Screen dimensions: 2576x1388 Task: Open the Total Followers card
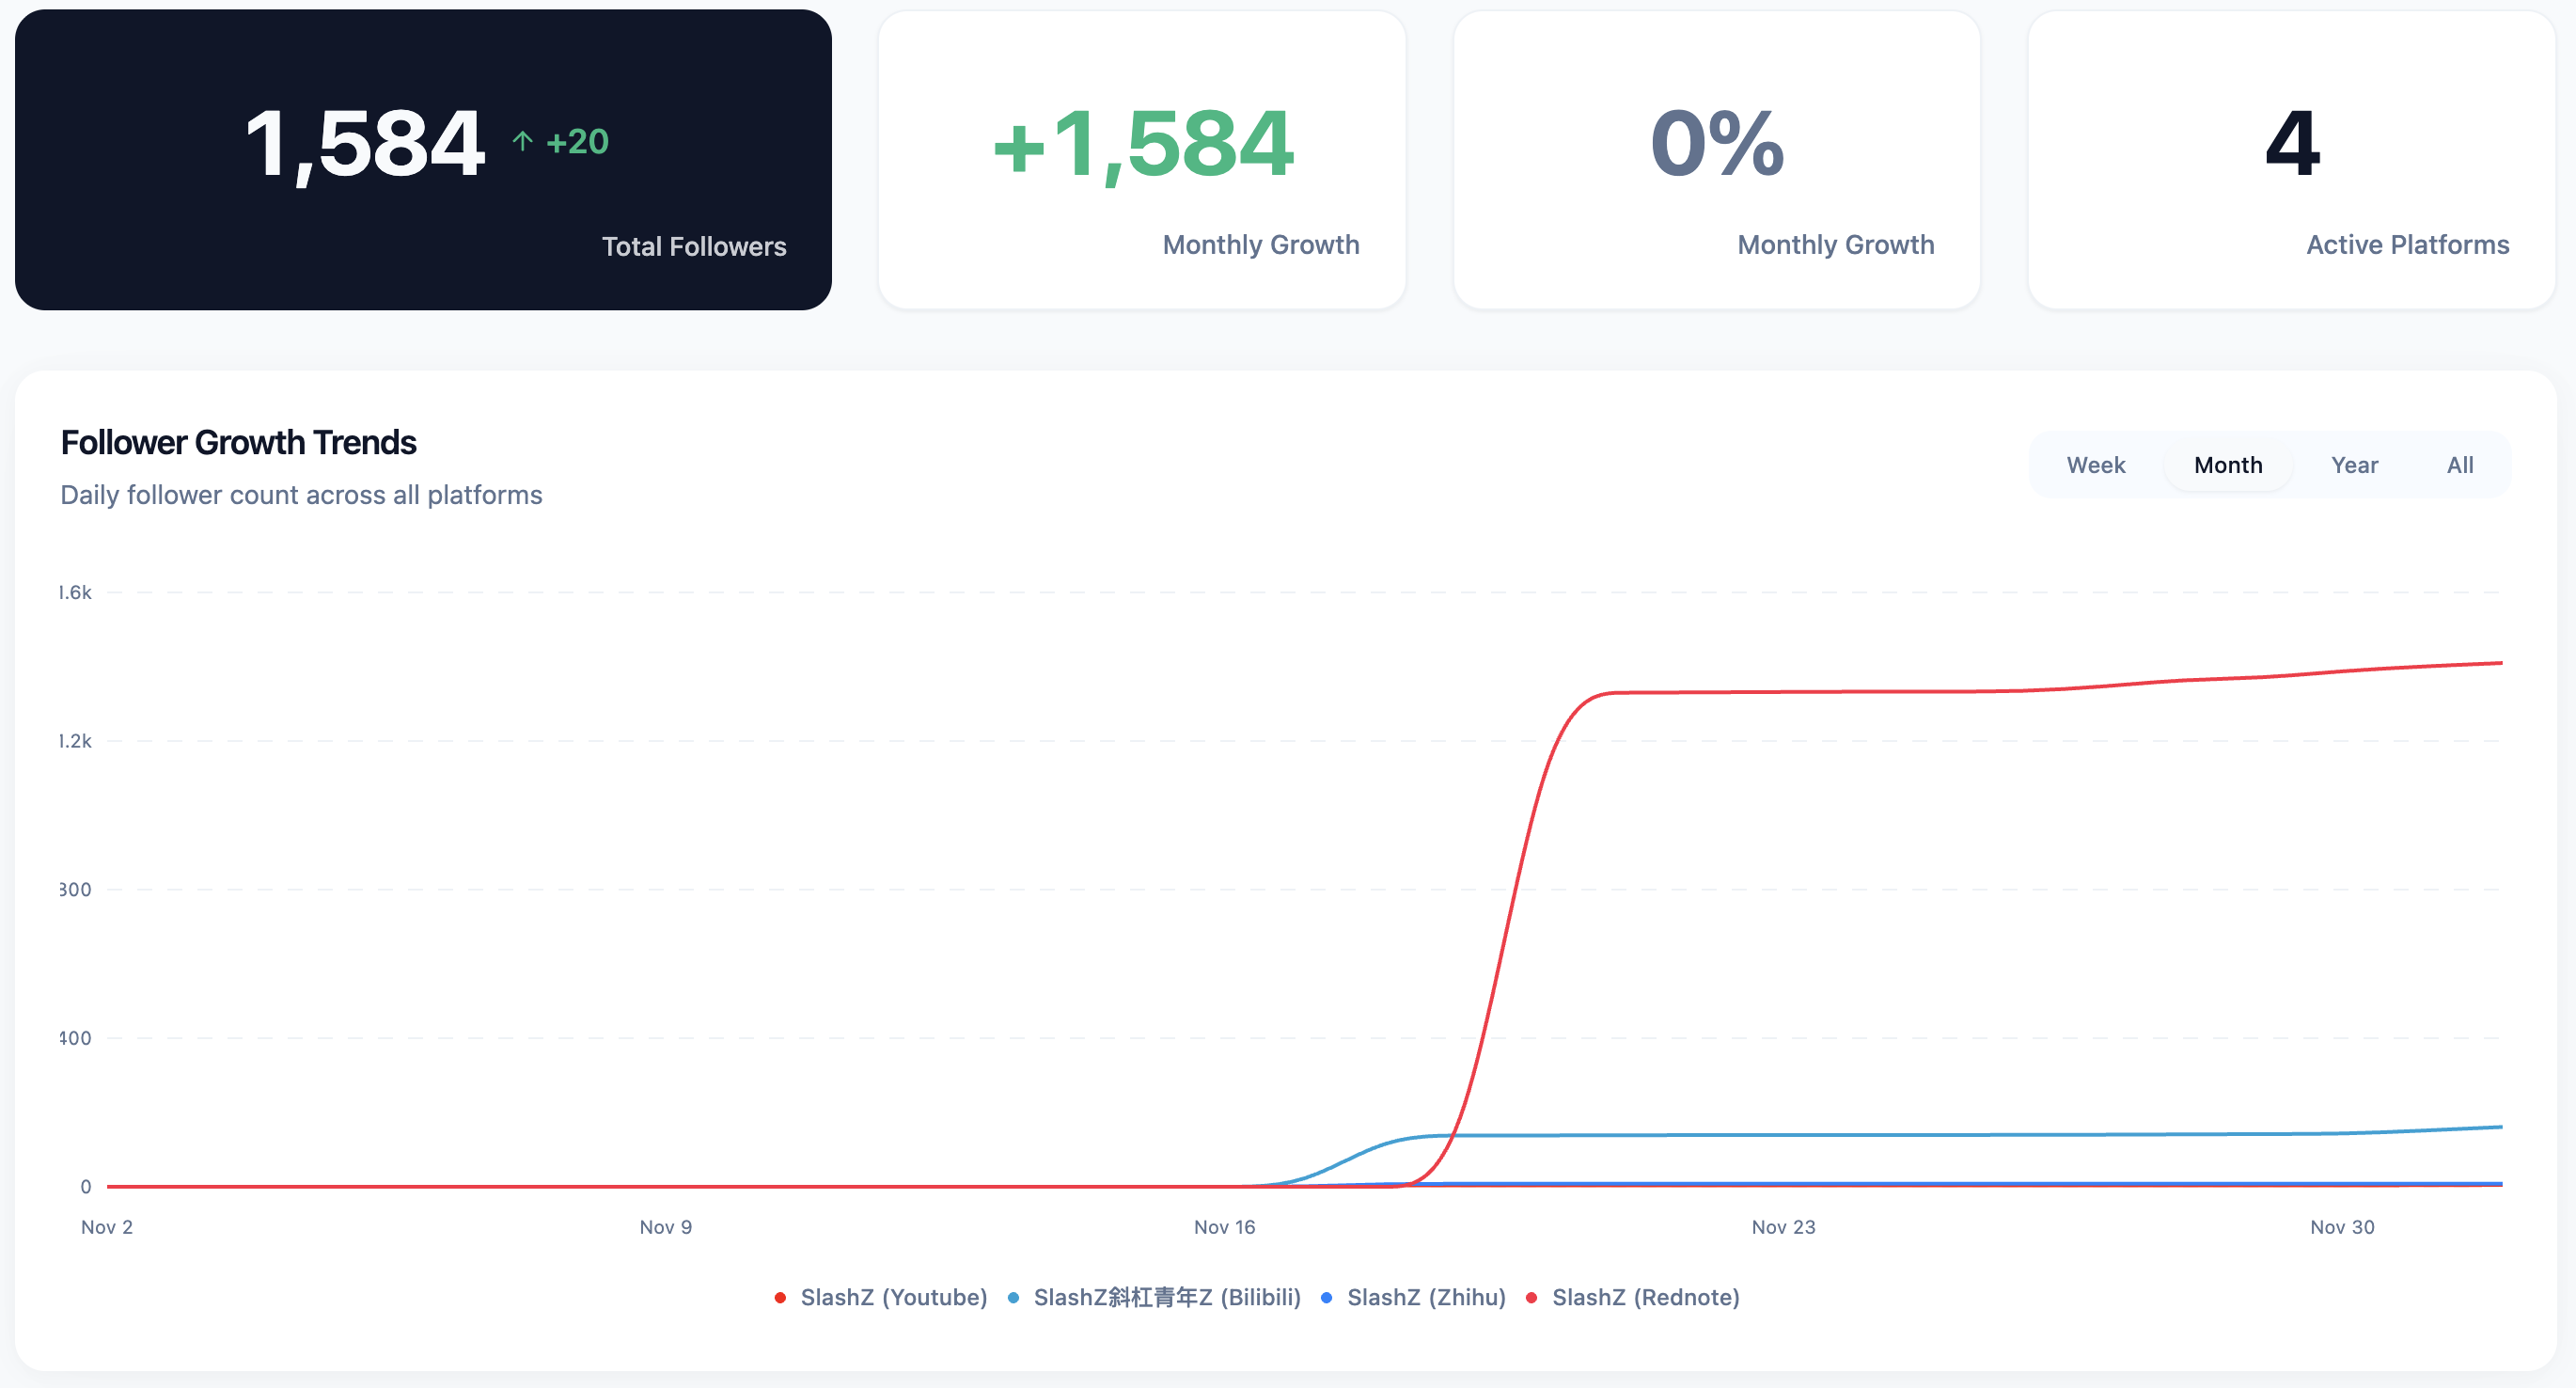[423, 160]
